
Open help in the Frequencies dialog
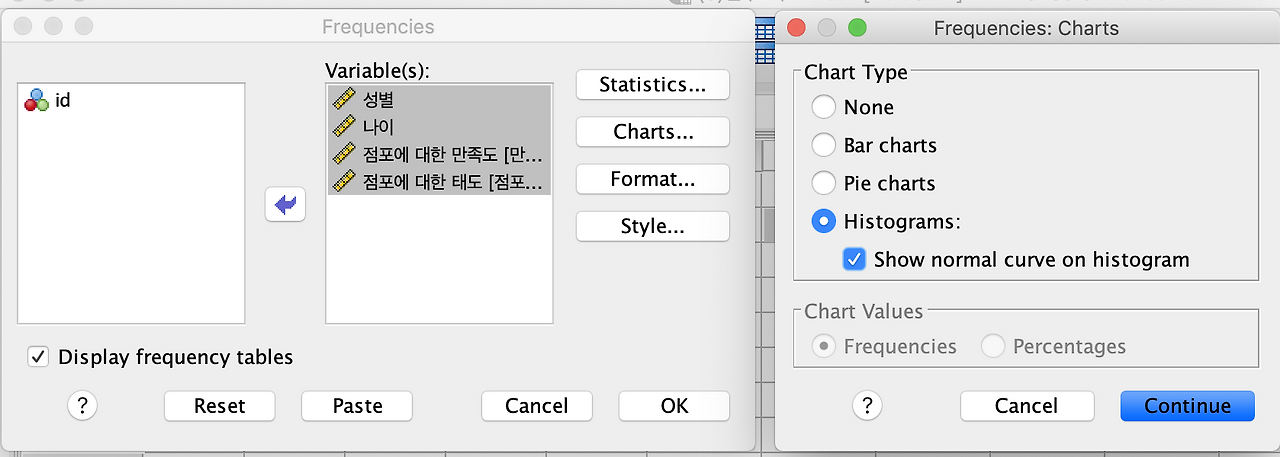pyautogui.click(x=82, y=406)
